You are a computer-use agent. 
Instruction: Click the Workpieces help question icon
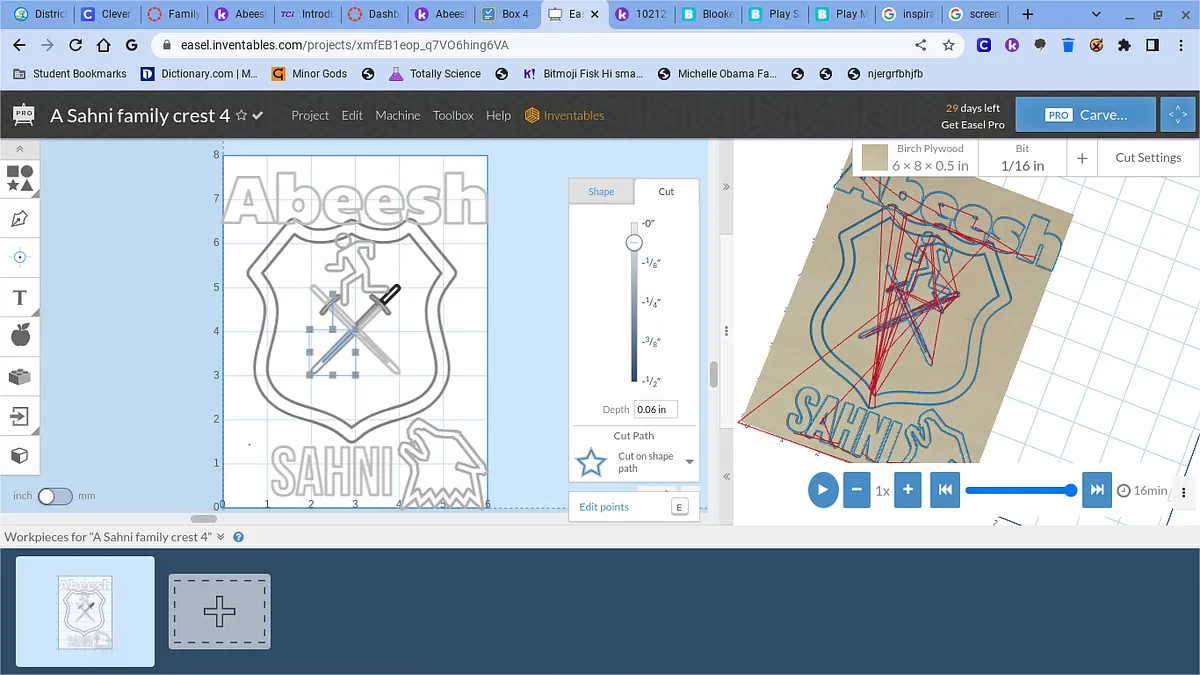pos(239,537)
